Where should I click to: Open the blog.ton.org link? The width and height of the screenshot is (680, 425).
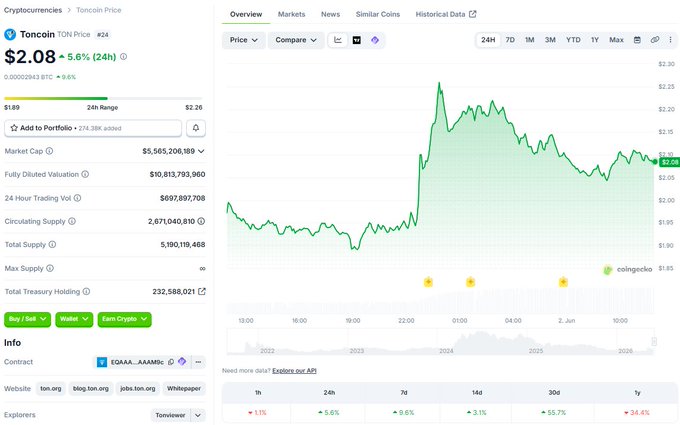point(91,389)
